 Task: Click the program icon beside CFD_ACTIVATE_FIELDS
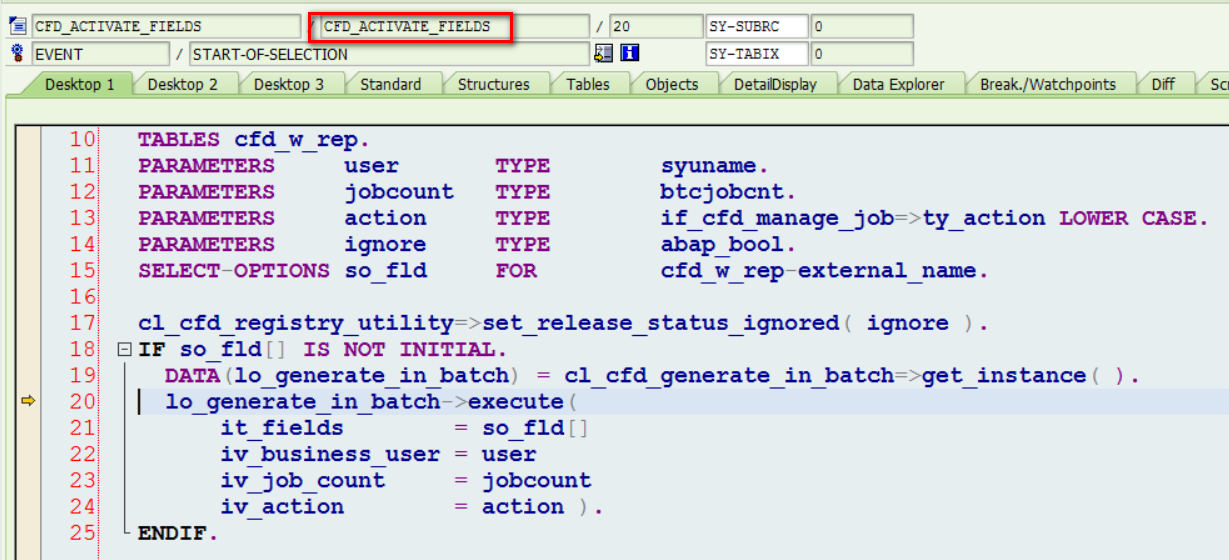tap(17, 27)
